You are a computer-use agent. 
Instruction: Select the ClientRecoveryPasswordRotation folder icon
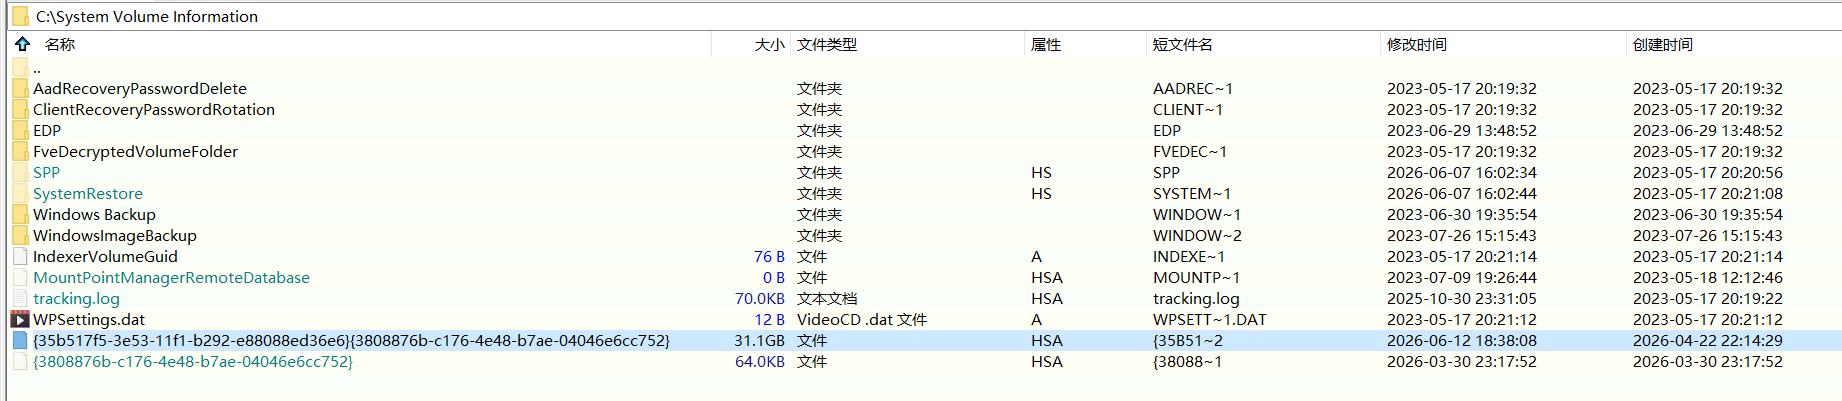tap(20, 109)
